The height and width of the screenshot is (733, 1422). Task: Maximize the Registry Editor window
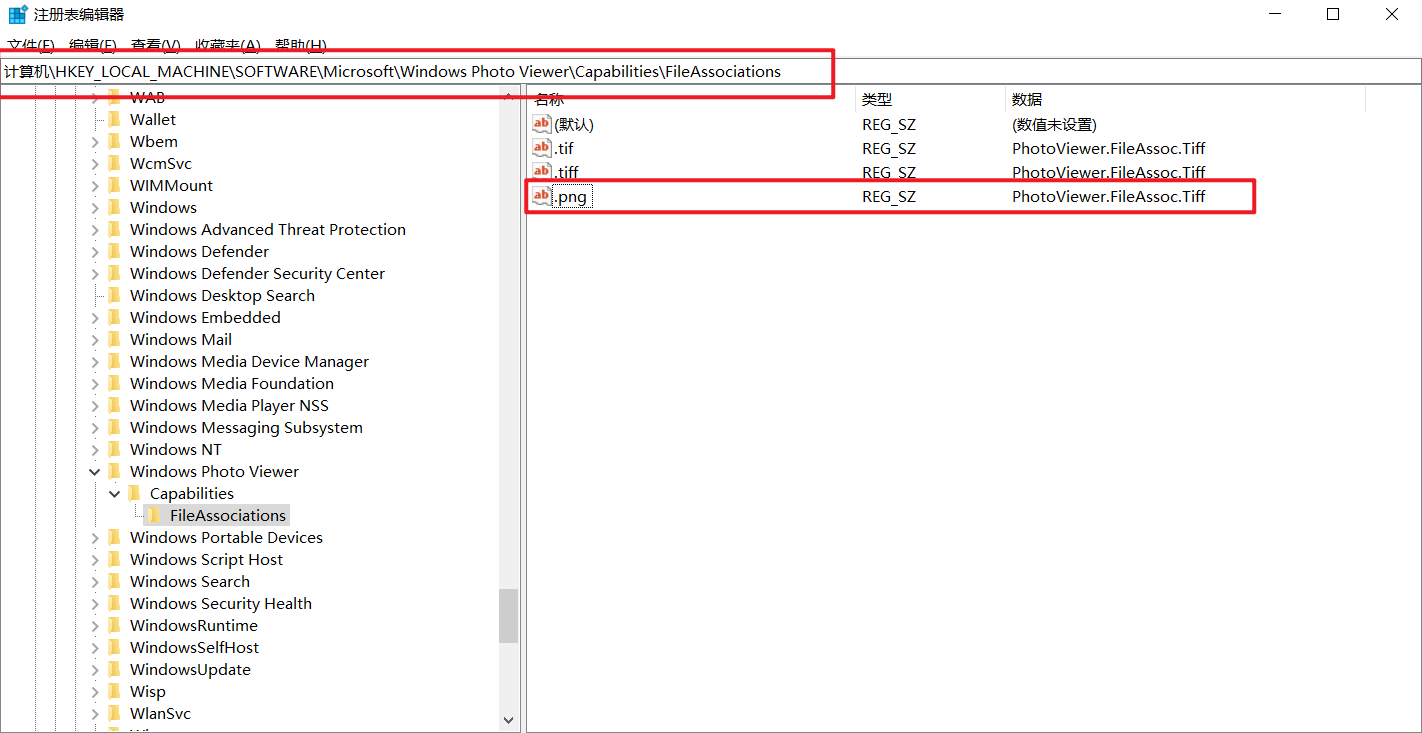(x=1333, y=14)
